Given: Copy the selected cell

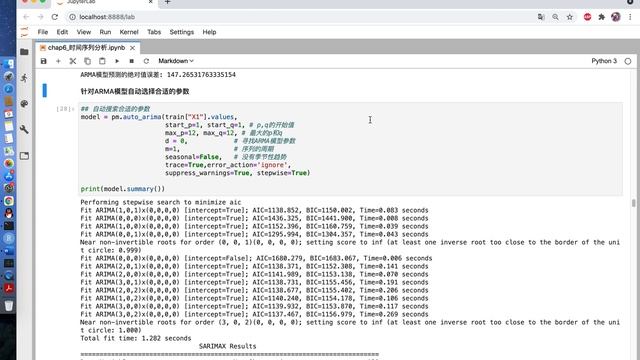Looking at the screenshot, I should [87, 61].
